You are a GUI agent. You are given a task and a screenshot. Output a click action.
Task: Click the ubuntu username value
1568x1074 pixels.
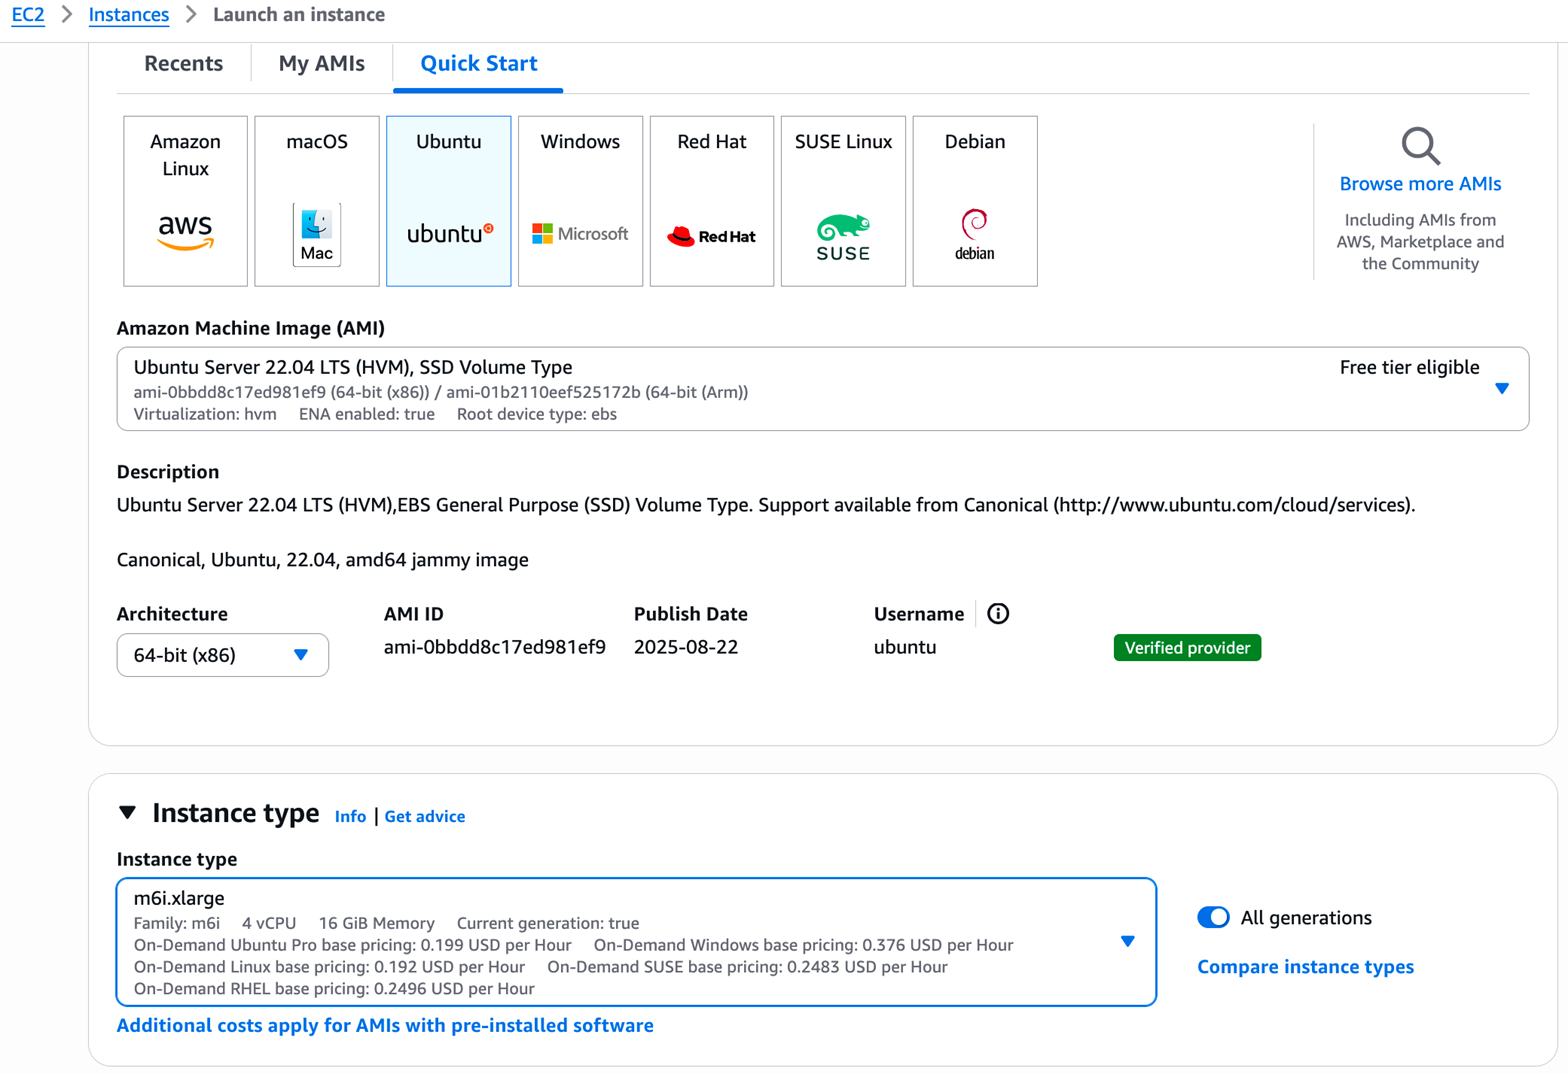coord(905,647)
